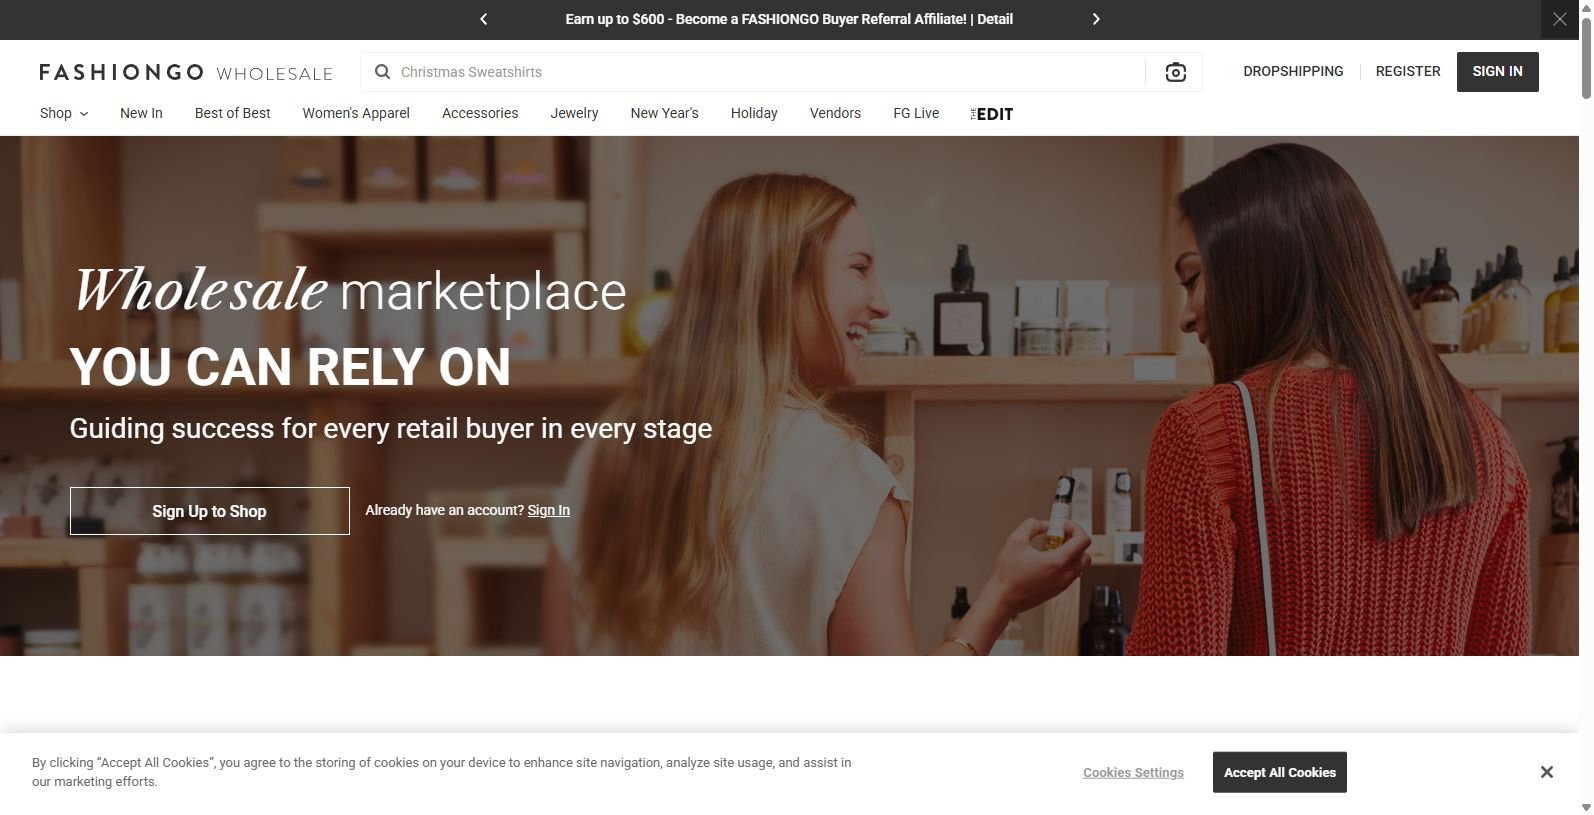Open Women's Apparel category
The image size is (1594, 815).
tap(356, 113)
